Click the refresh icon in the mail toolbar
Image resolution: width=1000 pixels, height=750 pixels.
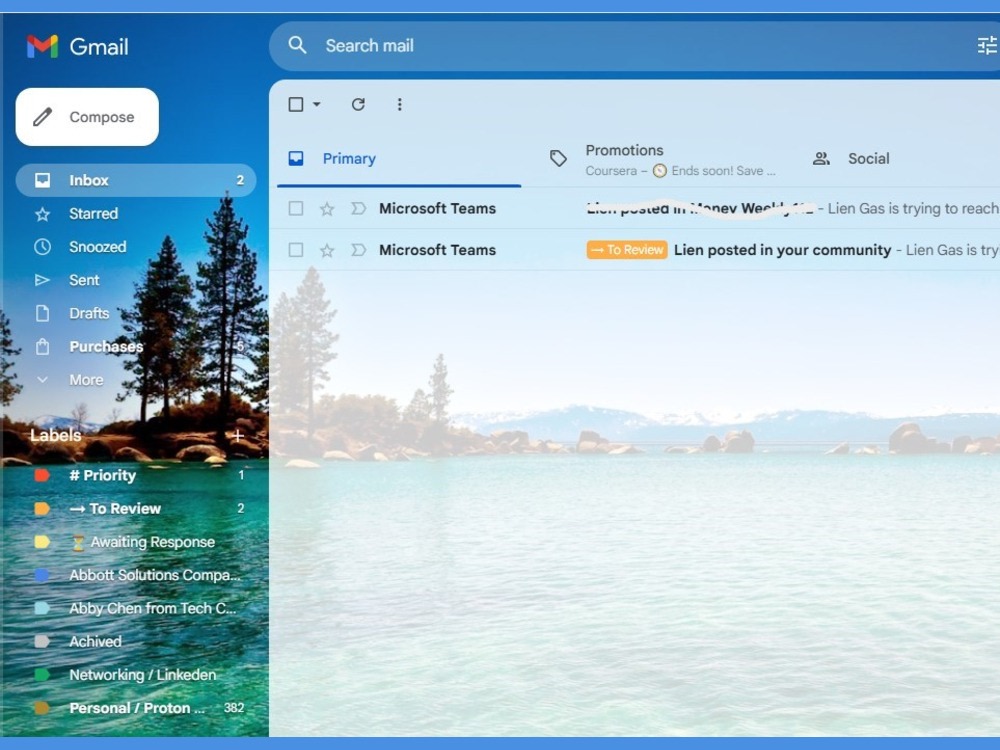pos(358,104)
